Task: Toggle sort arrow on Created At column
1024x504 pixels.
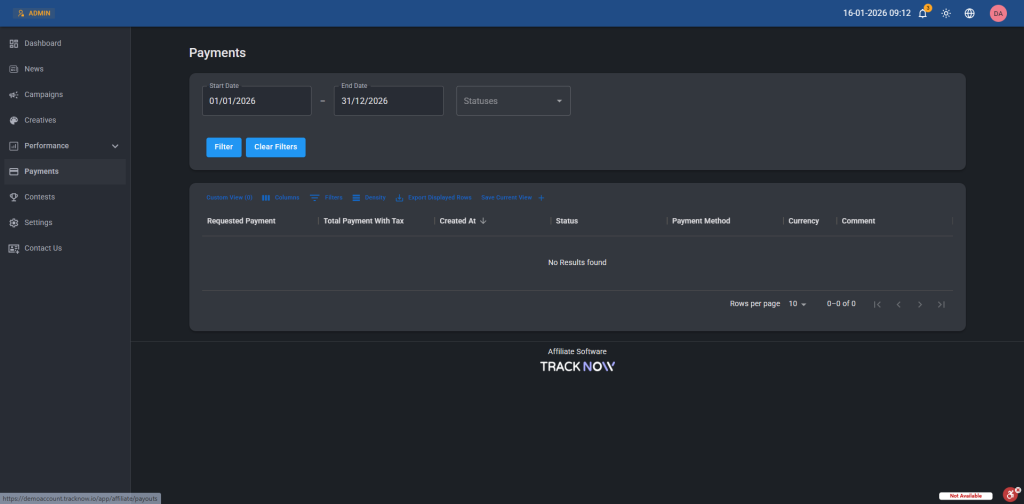Action: tap(484, 221)
